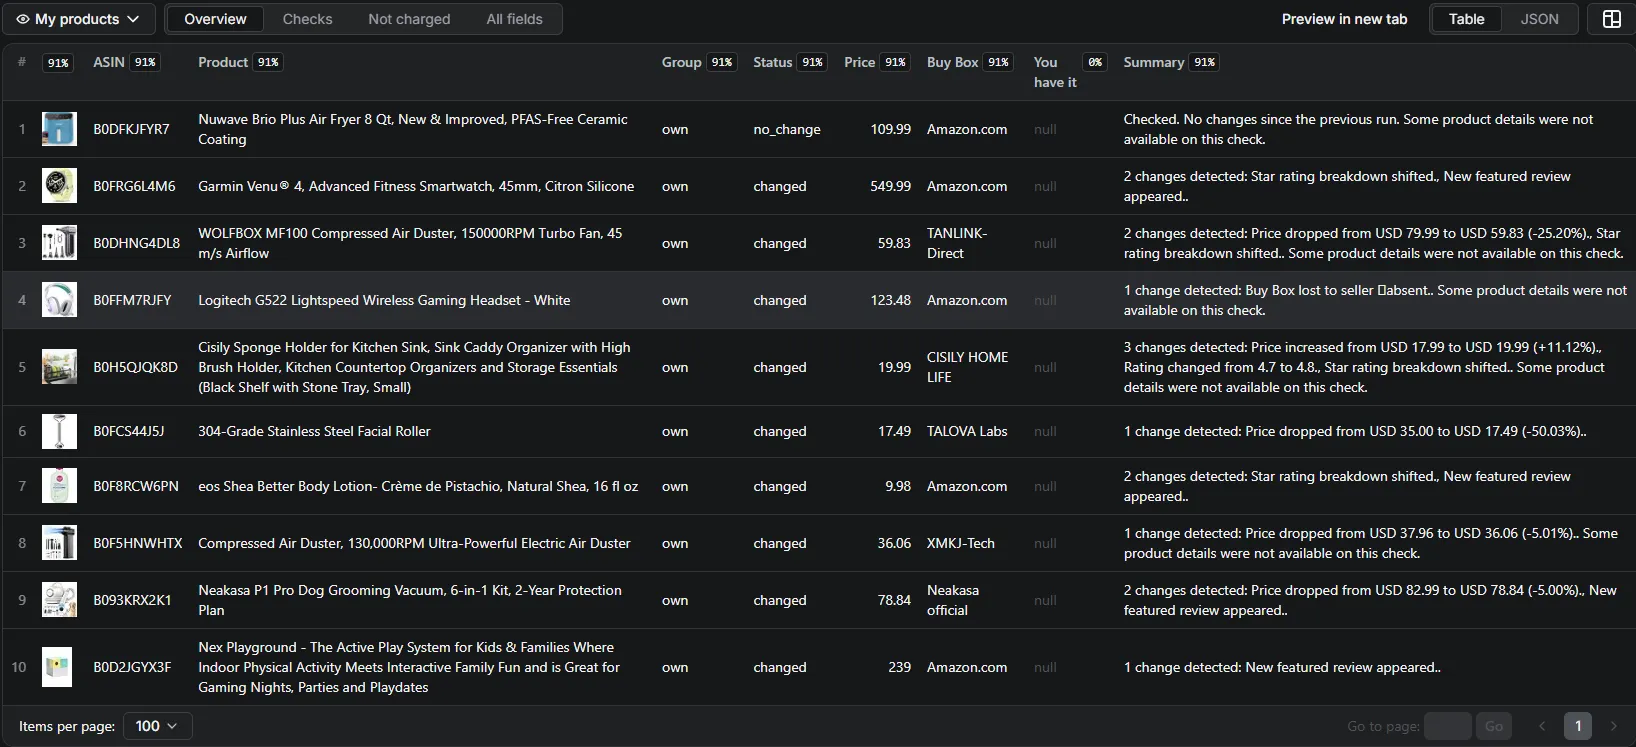Click the Nex Playground product thumbnail

tap(59, 667)
